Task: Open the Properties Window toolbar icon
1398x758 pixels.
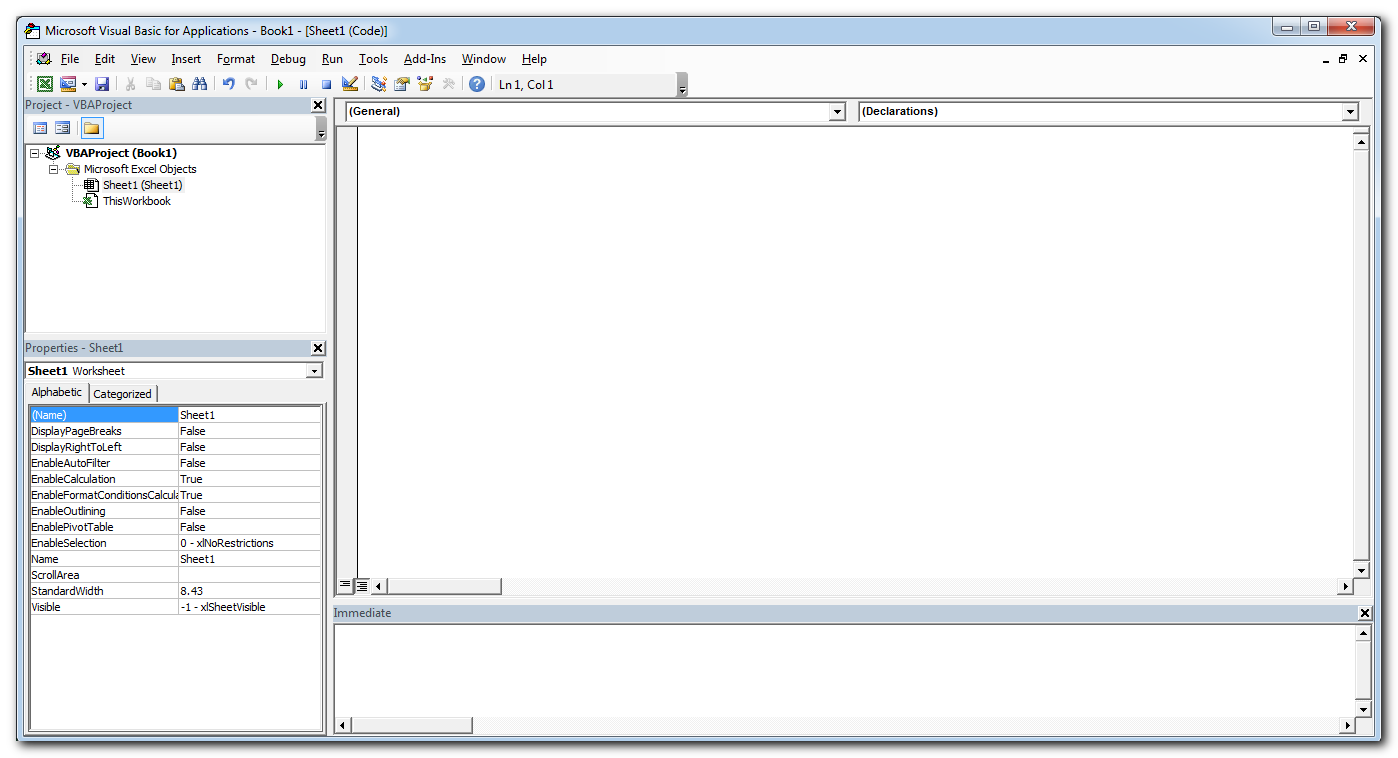Action: coord(402,85)
